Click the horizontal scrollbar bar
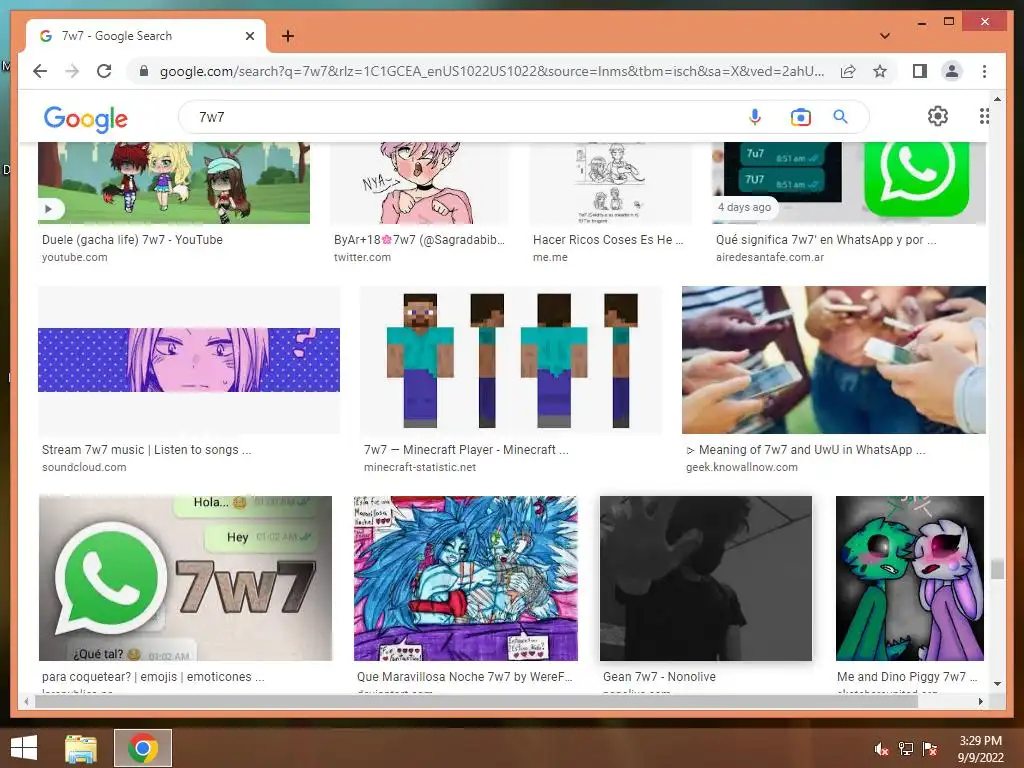The width and height of the screenshot is (1024, 768). coord(476,701)
